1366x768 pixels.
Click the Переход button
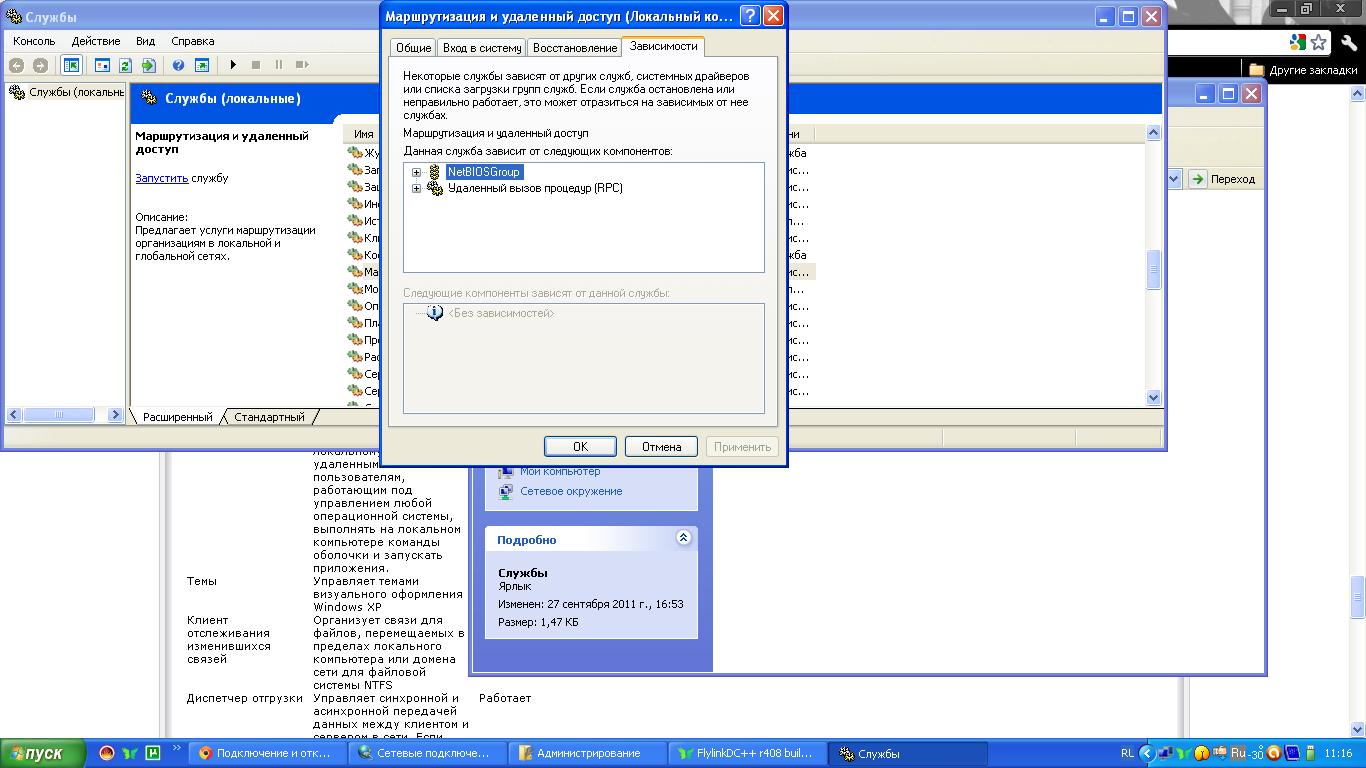(1222, 179)
